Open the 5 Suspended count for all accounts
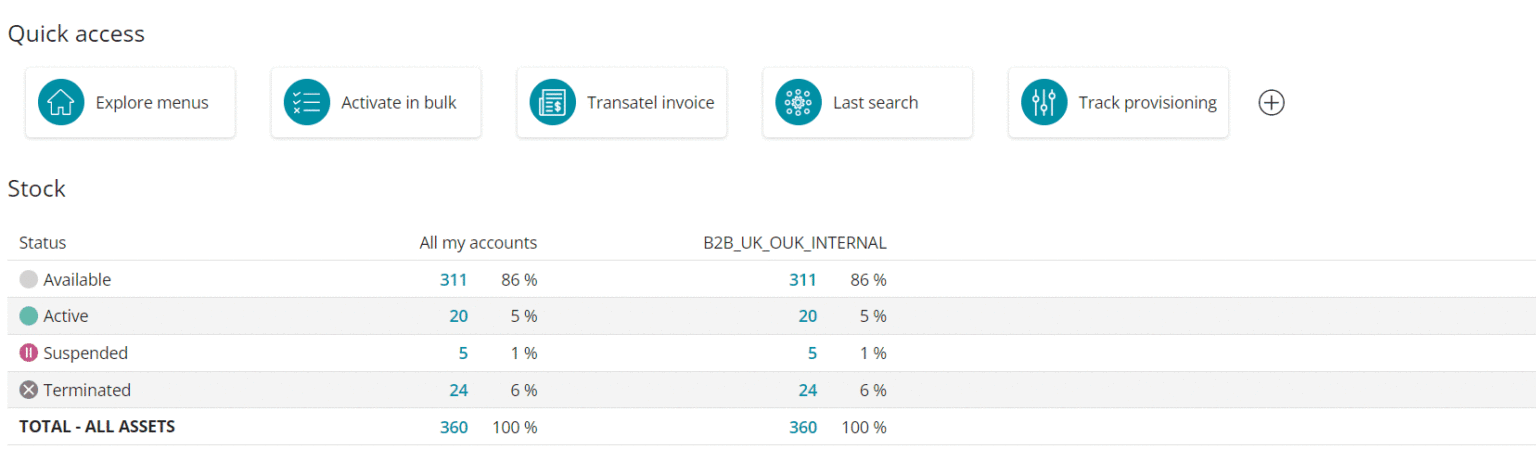Screen dimensions: 1536x475 coord(463,353)
